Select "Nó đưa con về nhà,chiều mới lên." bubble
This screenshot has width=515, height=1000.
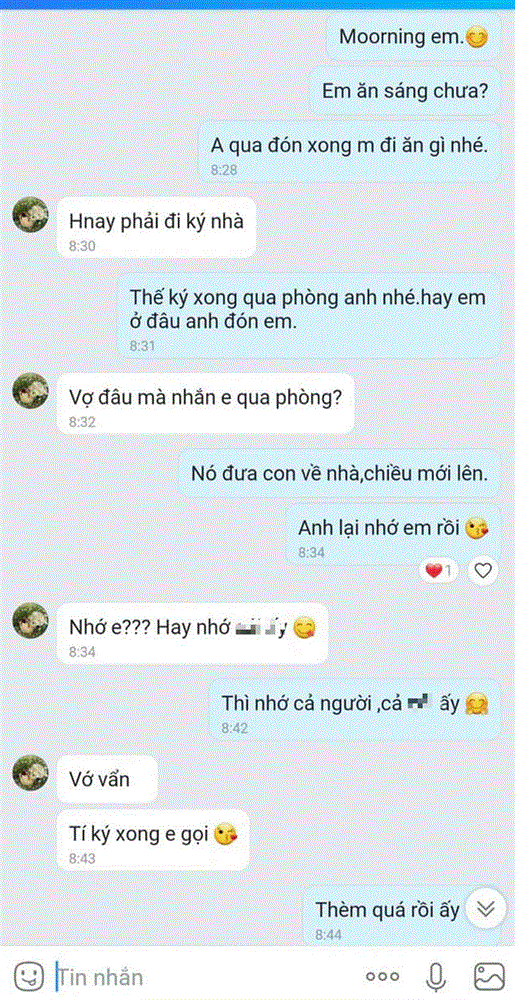[x=339, y=474]
